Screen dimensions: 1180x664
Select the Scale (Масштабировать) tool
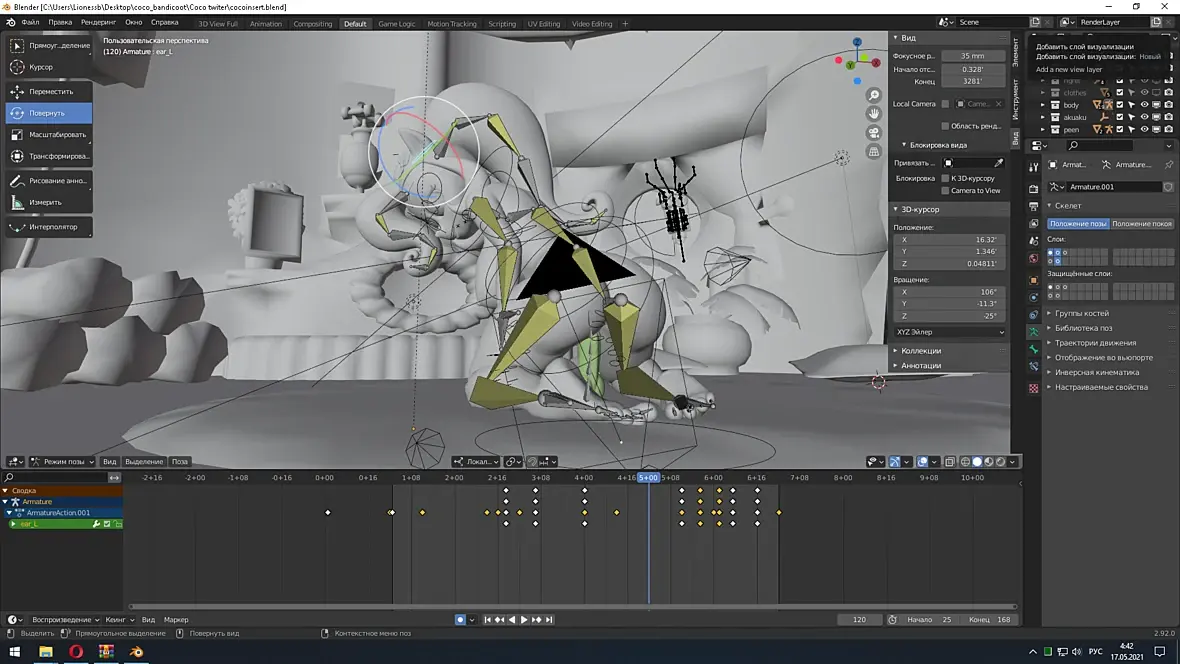pos(48,134)
